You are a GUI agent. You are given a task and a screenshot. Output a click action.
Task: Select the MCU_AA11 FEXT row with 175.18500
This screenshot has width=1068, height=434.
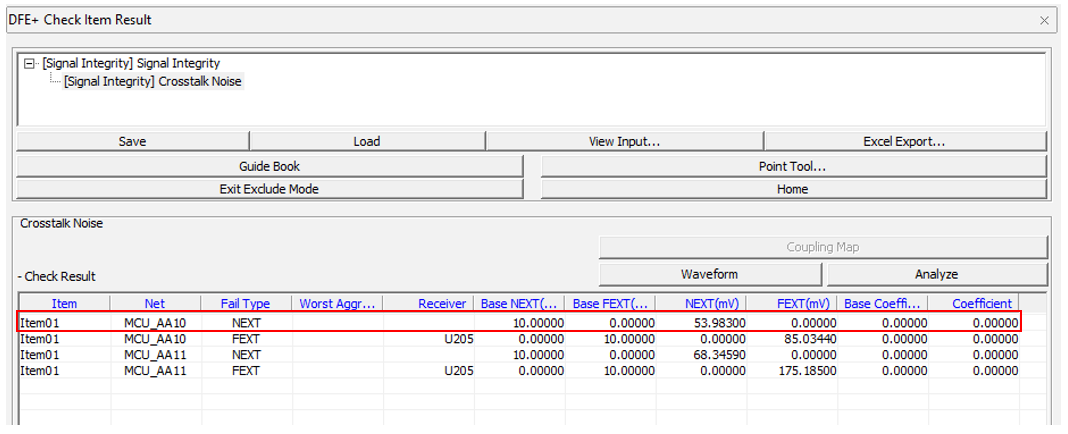(155, 371)
